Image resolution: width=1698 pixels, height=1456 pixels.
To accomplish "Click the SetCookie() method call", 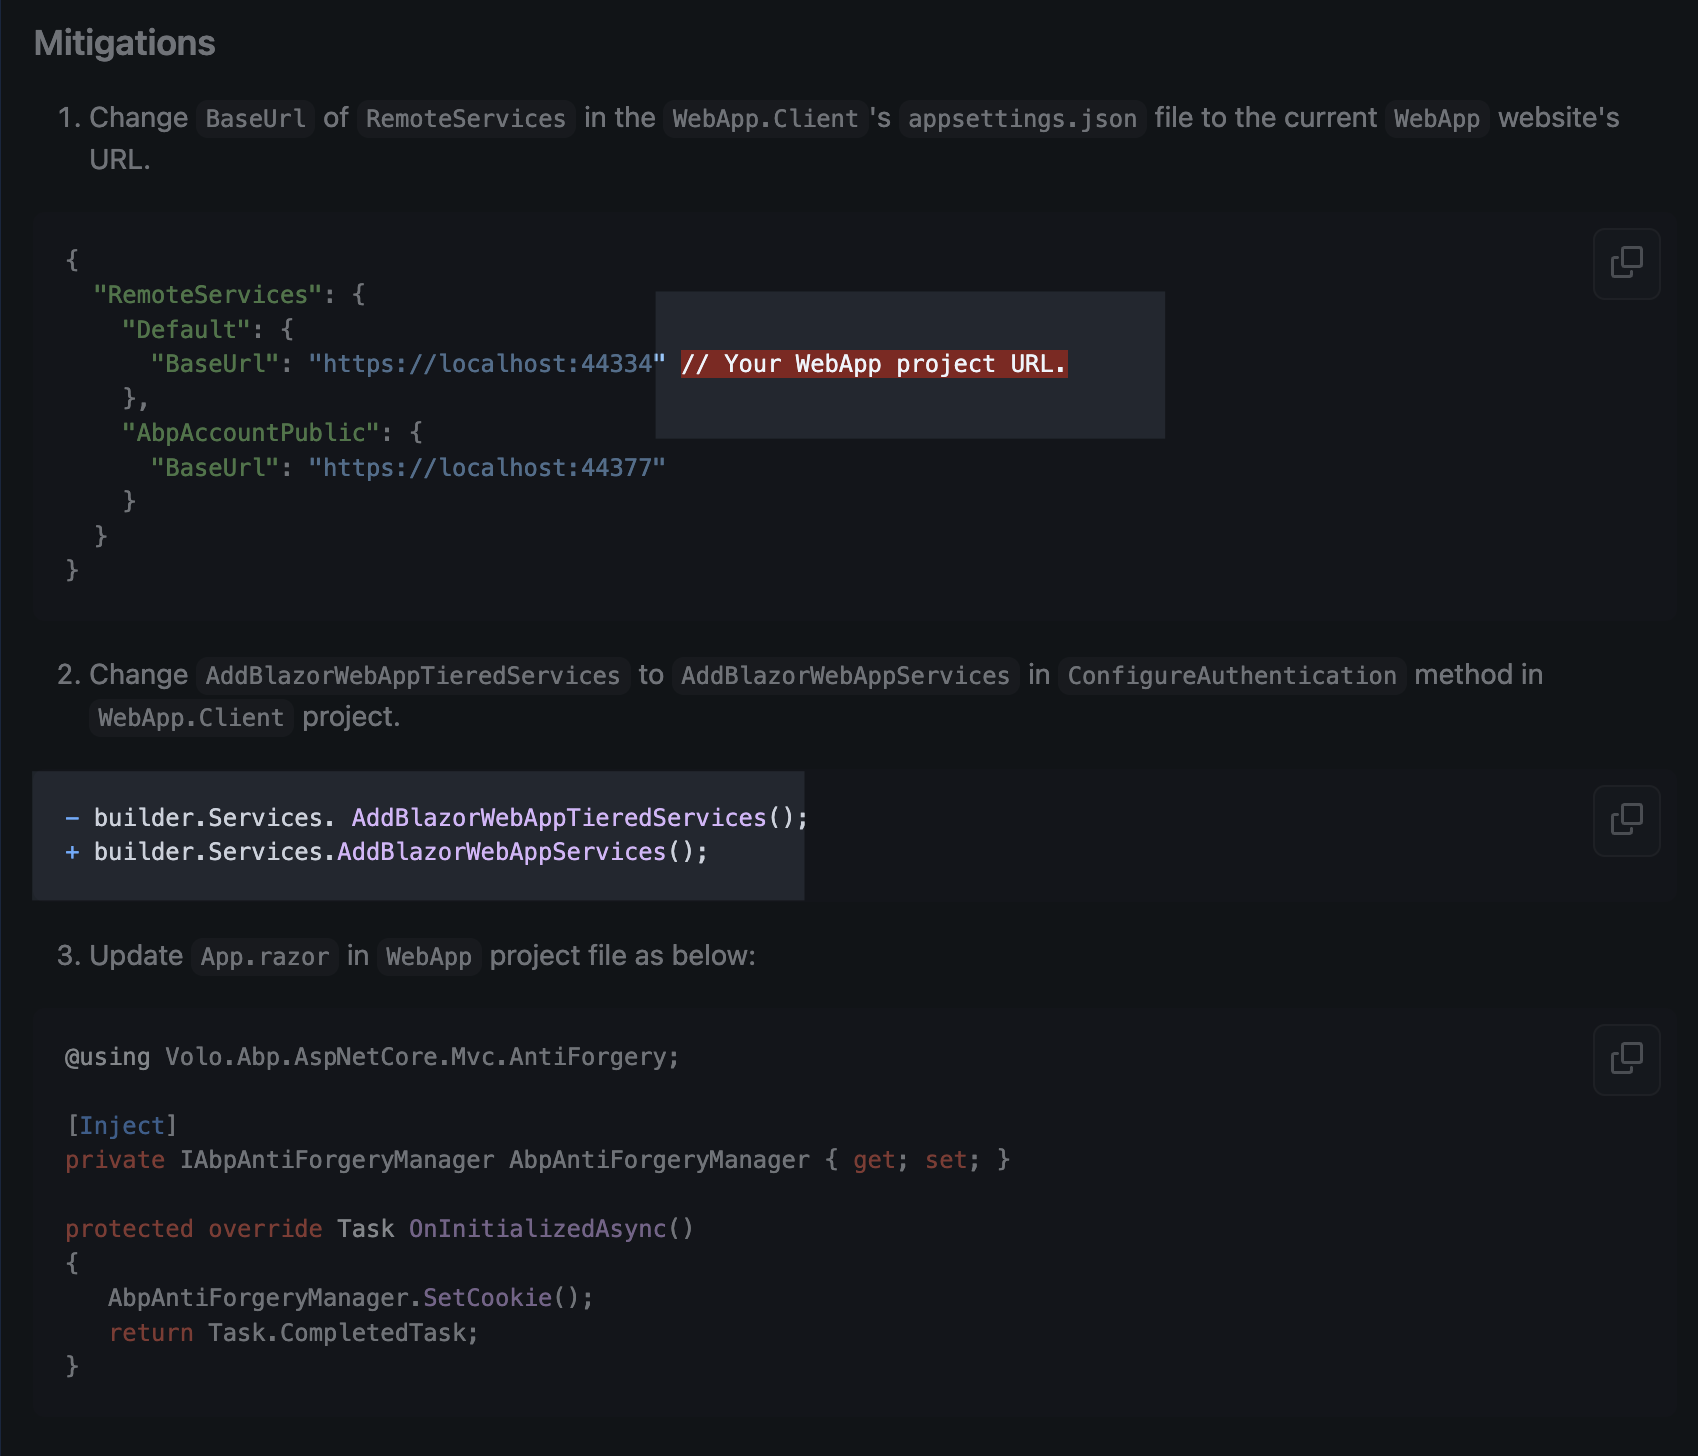I will [488, 1298].
